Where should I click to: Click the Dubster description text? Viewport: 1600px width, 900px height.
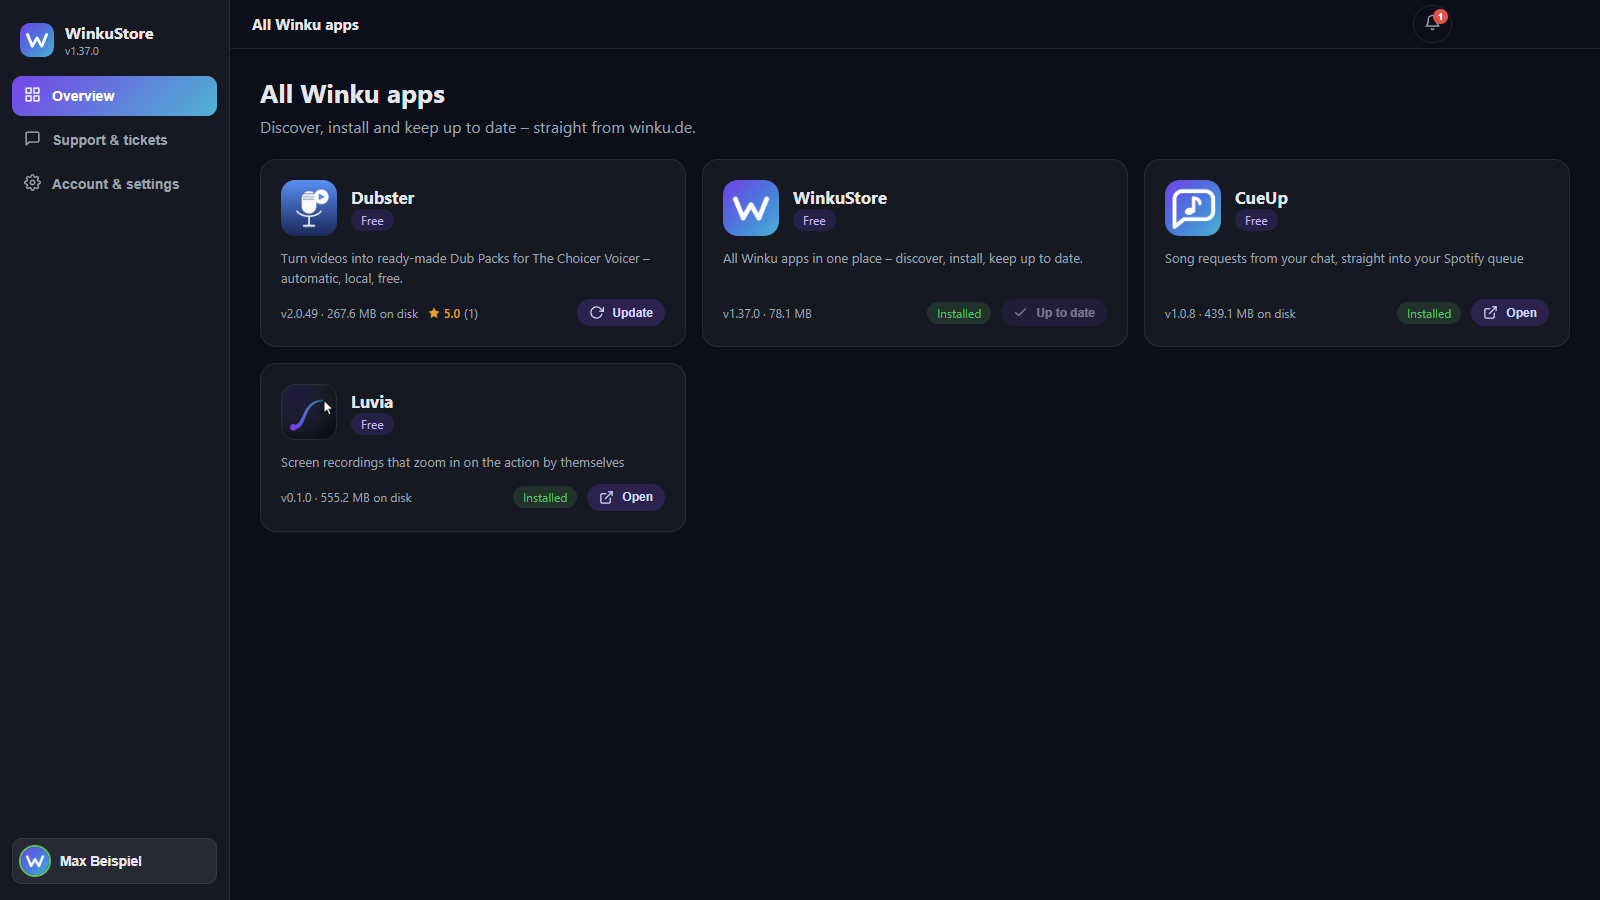(465, 268)
